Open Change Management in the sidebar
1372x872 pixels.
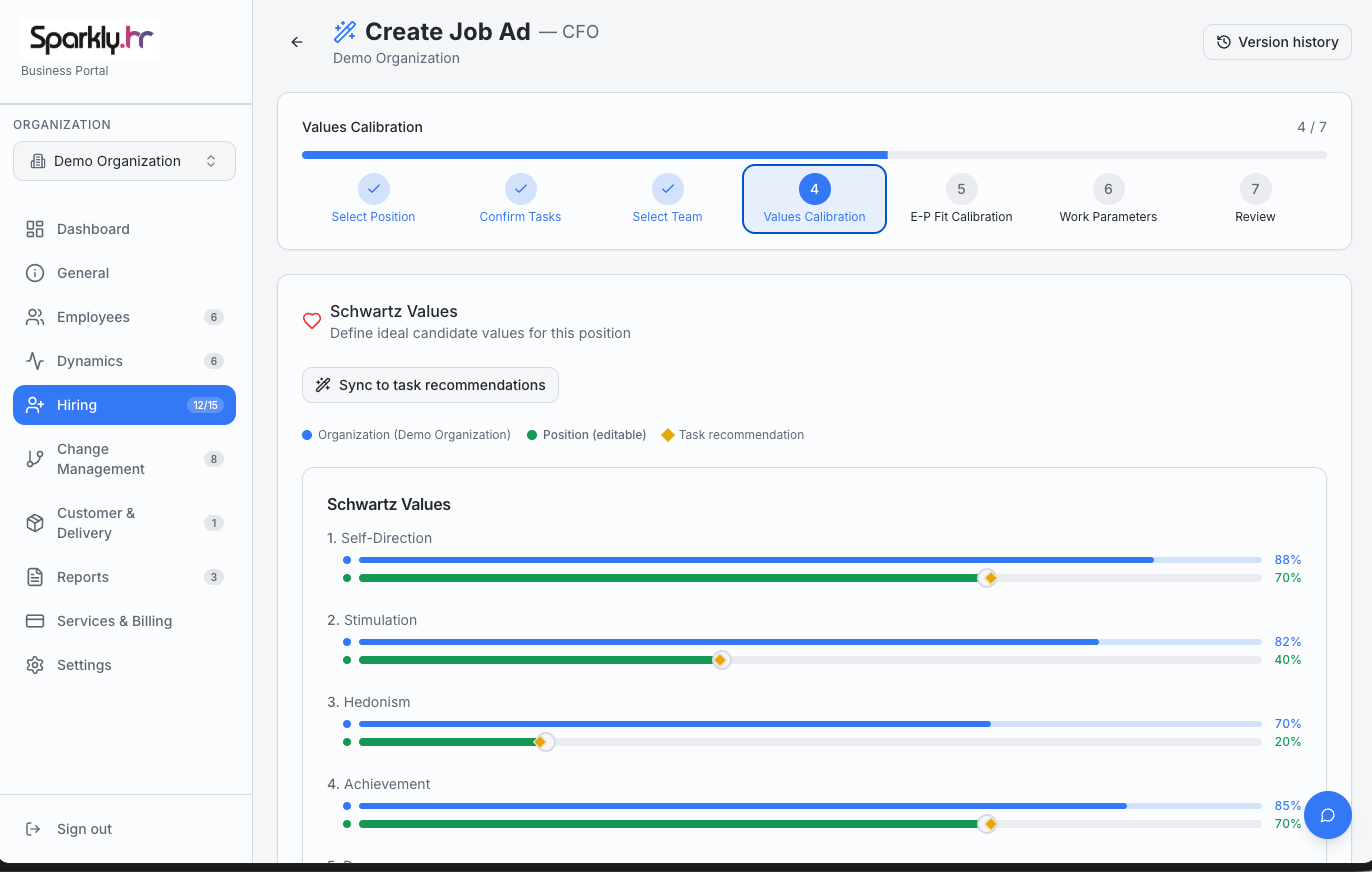pos(124,459)
